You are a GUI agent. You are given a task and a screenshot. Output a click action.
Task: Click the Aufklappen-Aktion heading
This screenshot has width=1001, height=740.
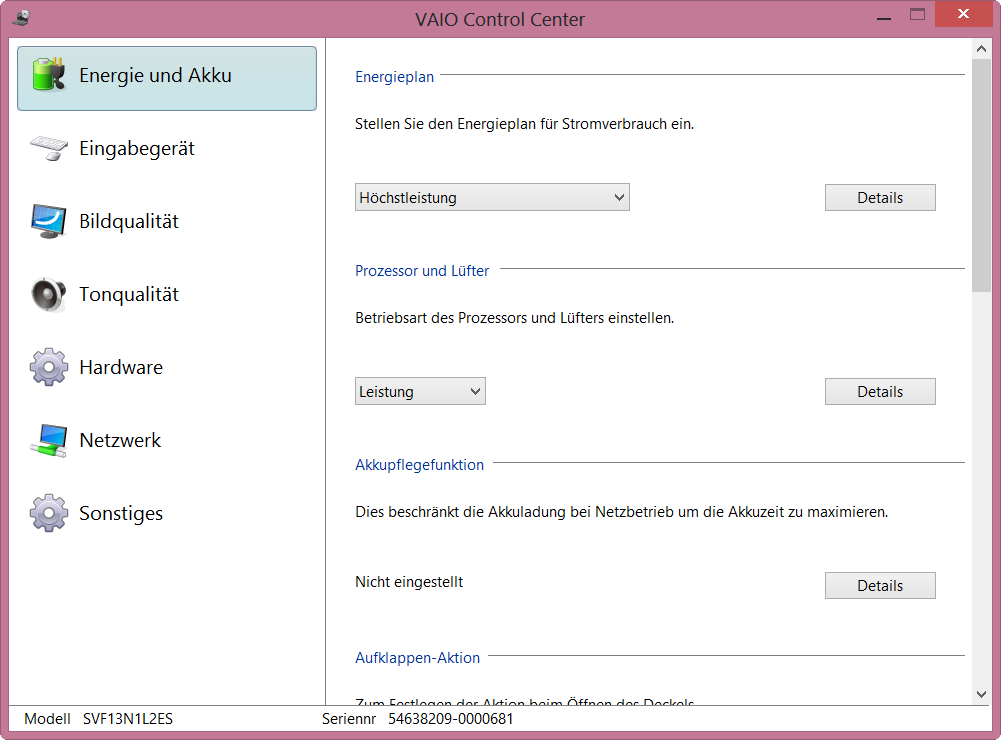(418, 658)
